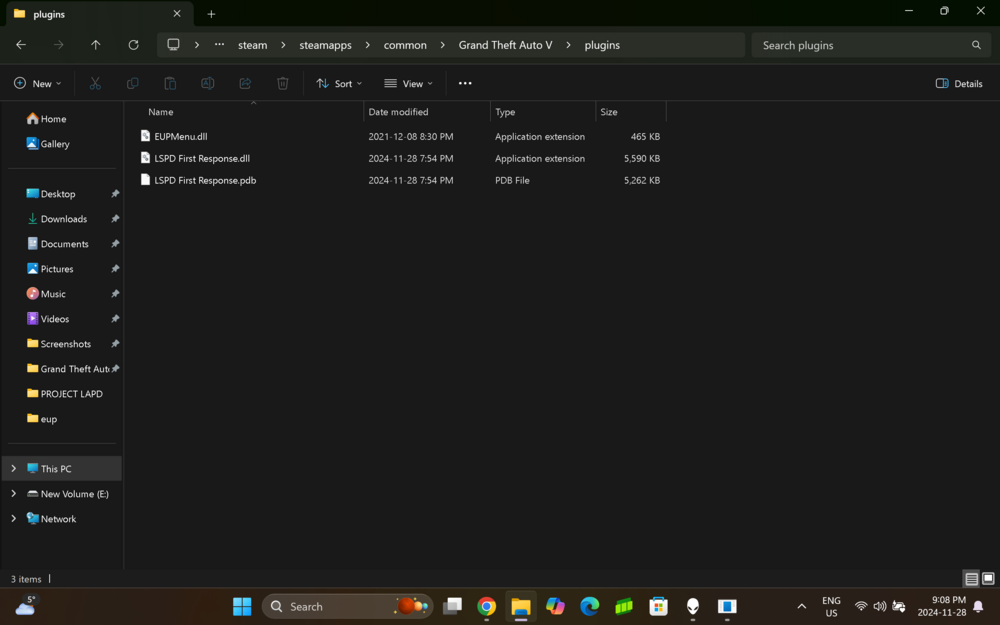Screen dimensions: 1000x625
Task: Launch Google Chrome from the taskbar
Action: pos(486,606)
